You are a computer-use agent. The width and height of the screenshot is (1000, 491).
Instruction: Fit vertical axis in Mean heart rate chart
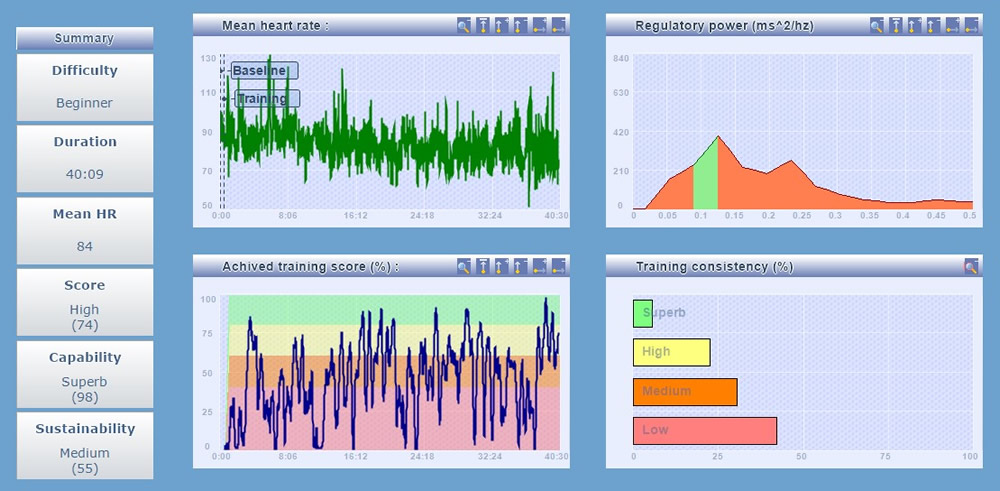483,25
